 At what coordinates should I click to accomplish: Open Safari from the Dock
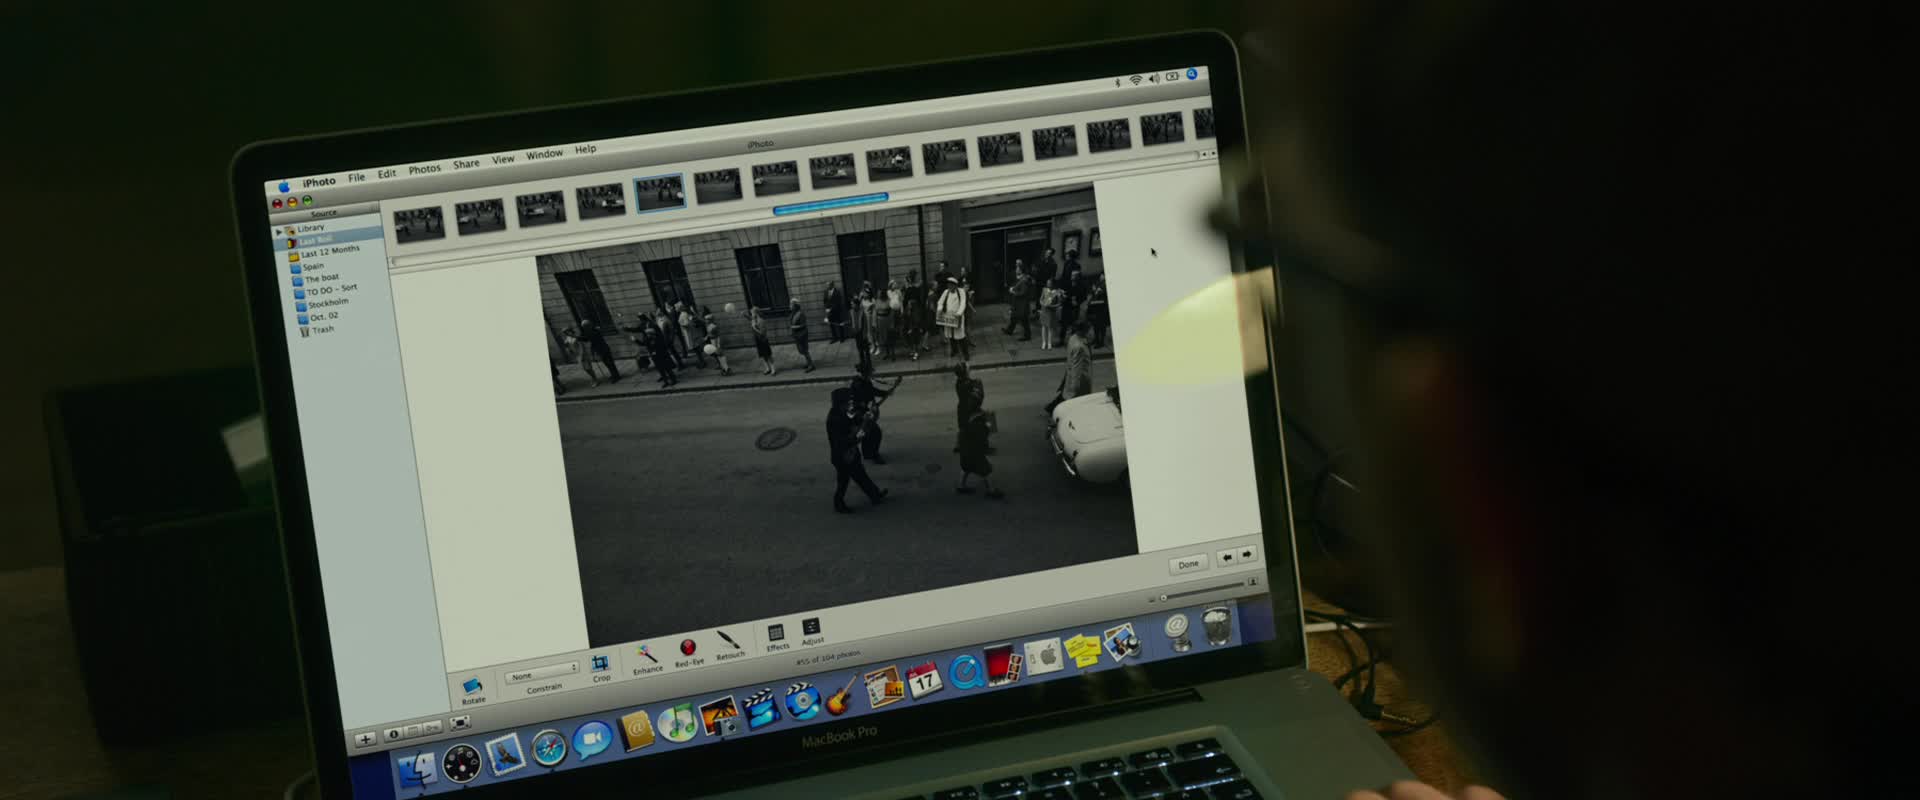(548, 747)
